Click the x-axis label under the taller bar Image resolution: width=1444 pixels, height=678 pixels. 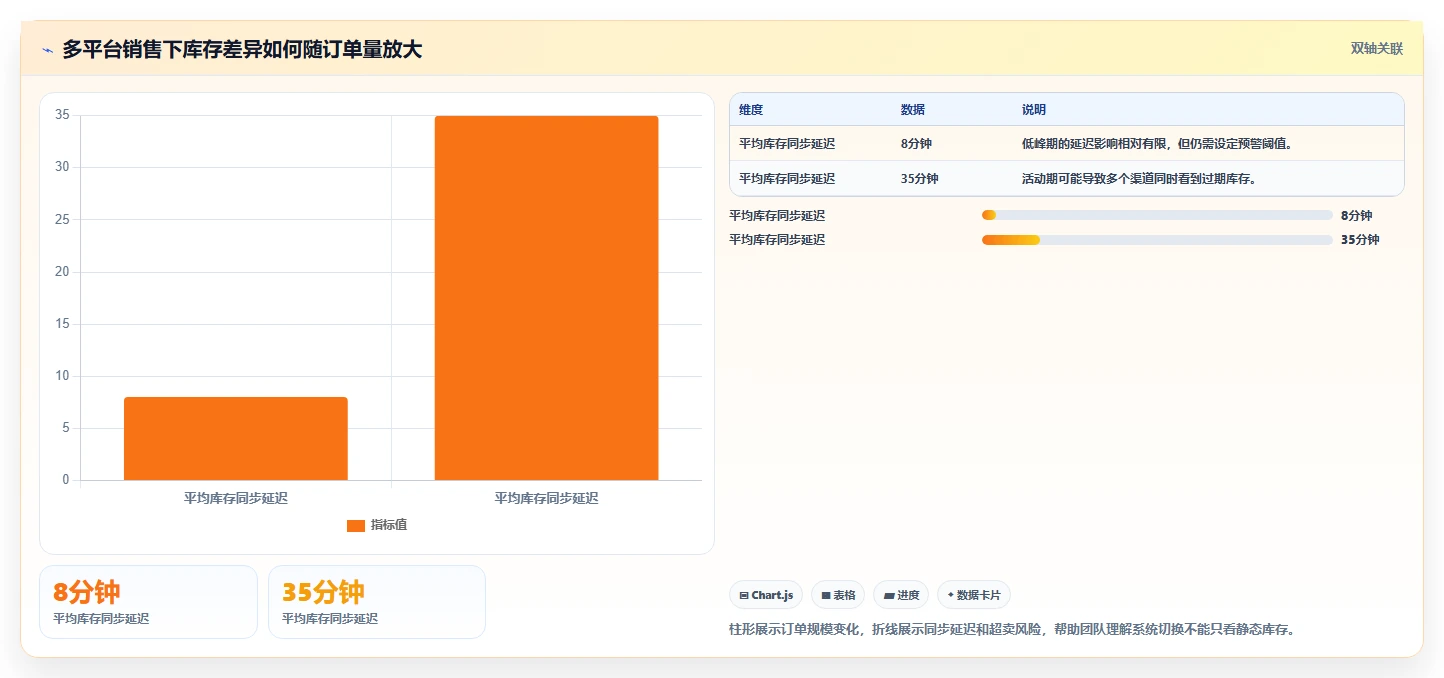[546, 498]
